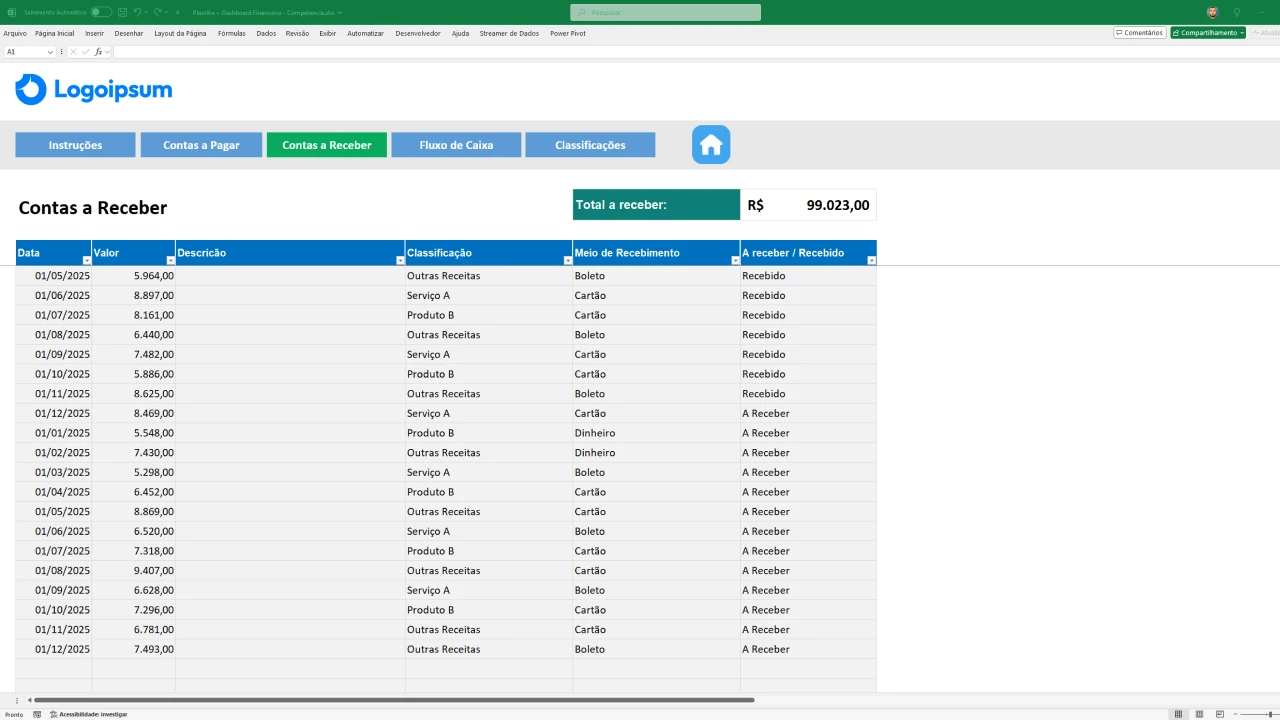The image size is (1280, 720).
Task: Open the user profile avatar
Action: click(x=1212, y=12)
